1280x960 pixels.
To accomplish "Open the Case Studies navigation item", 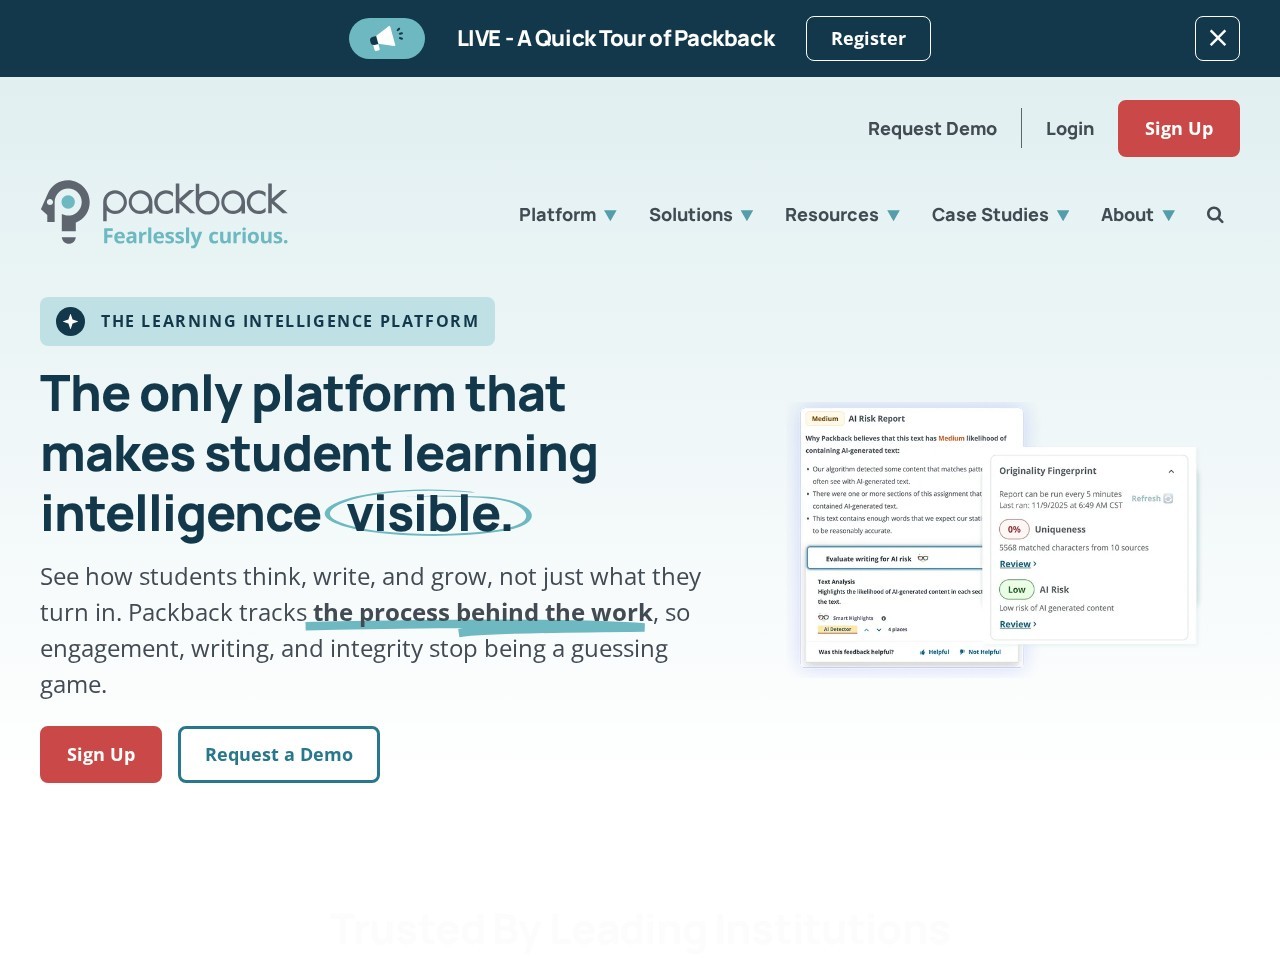I will (990, 214).
